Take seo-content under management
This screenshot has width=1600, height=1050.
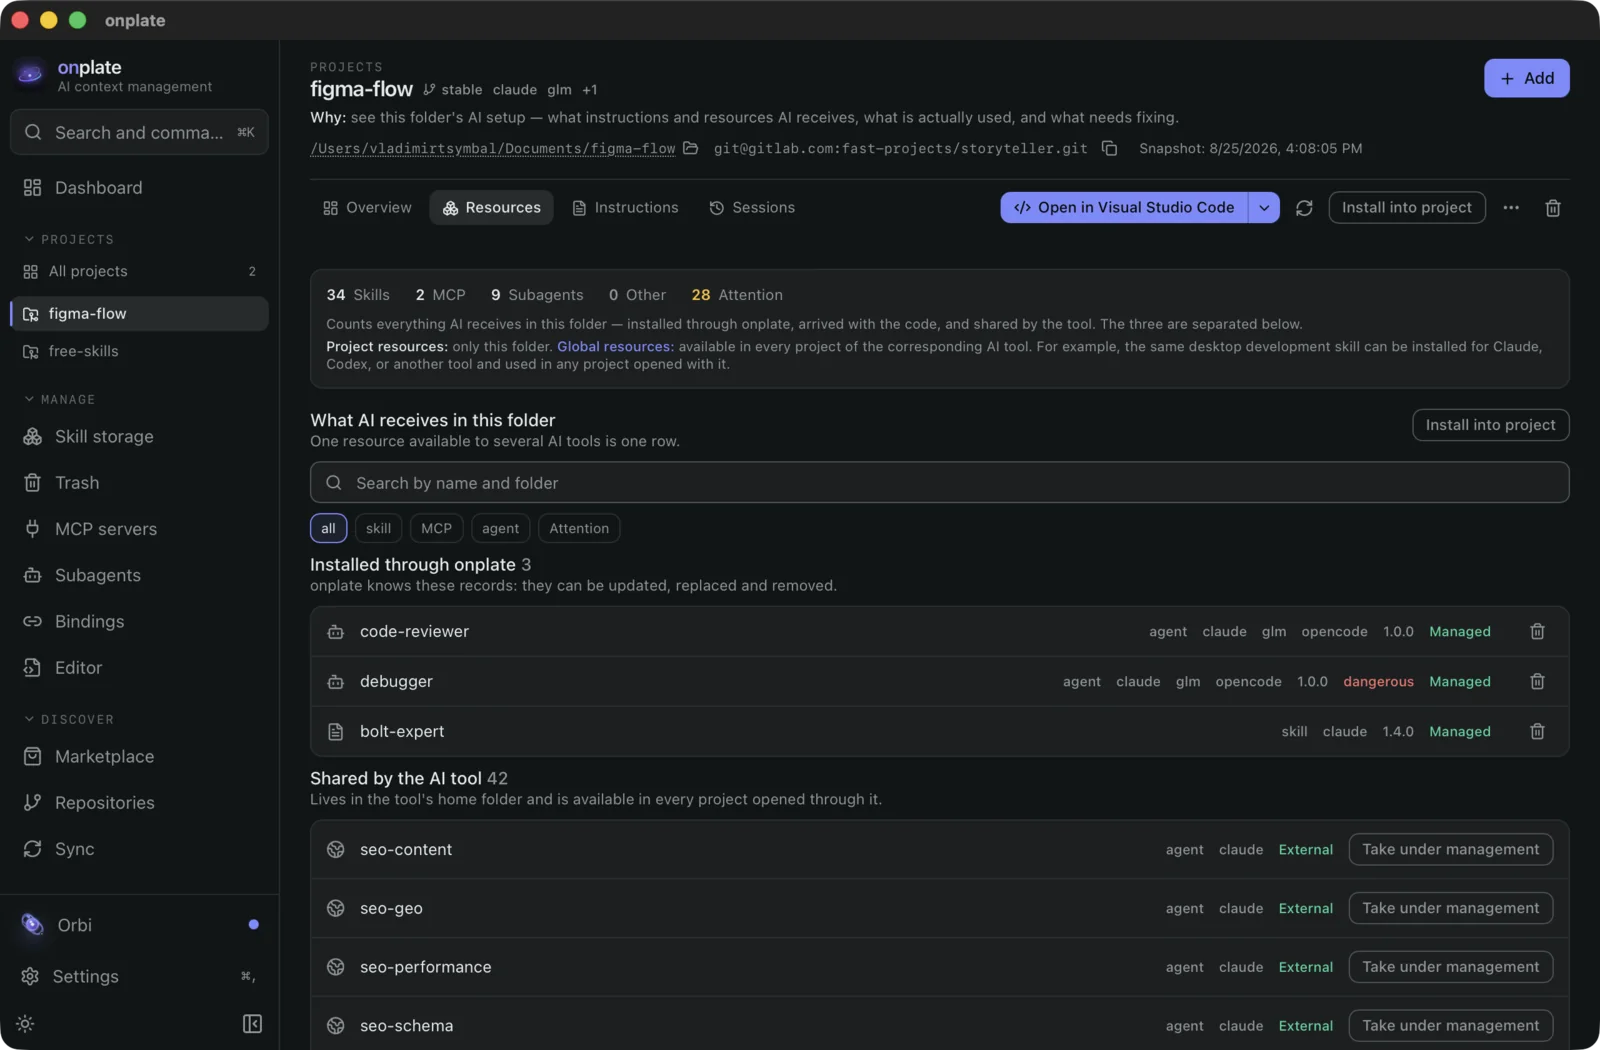click(x=1451, y=850)
